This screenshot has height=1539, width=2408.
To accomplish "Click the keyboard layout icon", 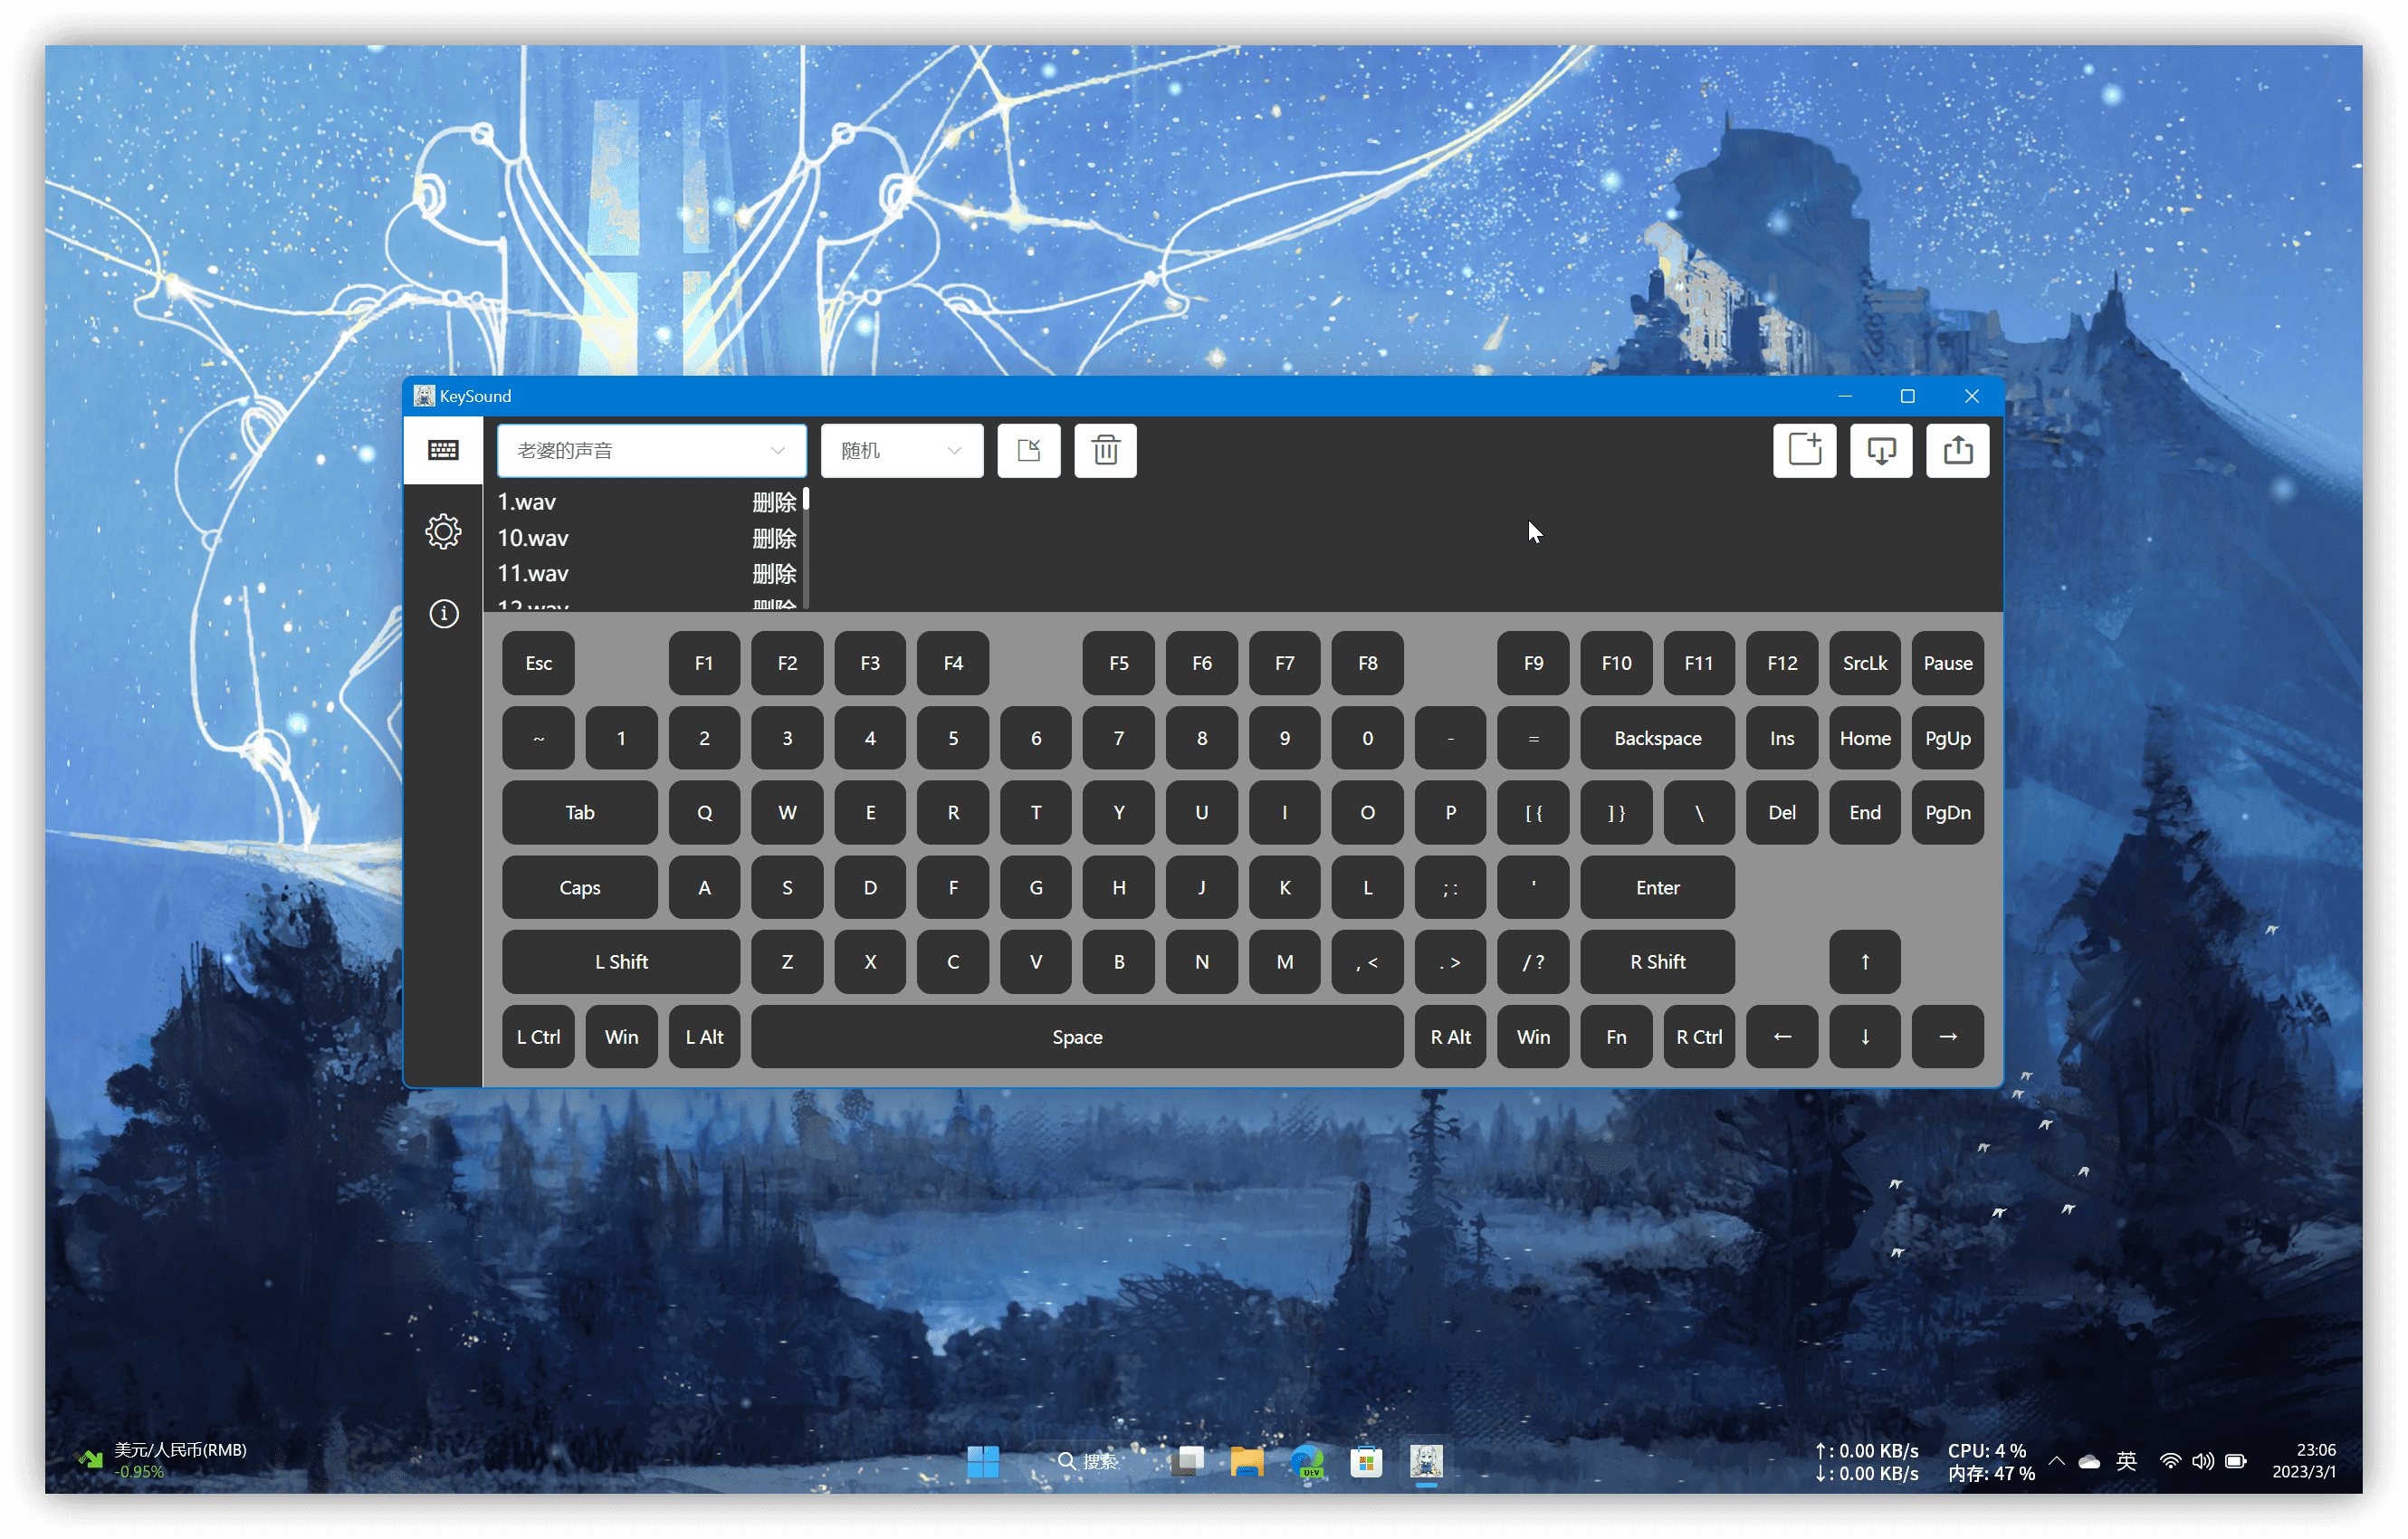I will pos(444,449).
